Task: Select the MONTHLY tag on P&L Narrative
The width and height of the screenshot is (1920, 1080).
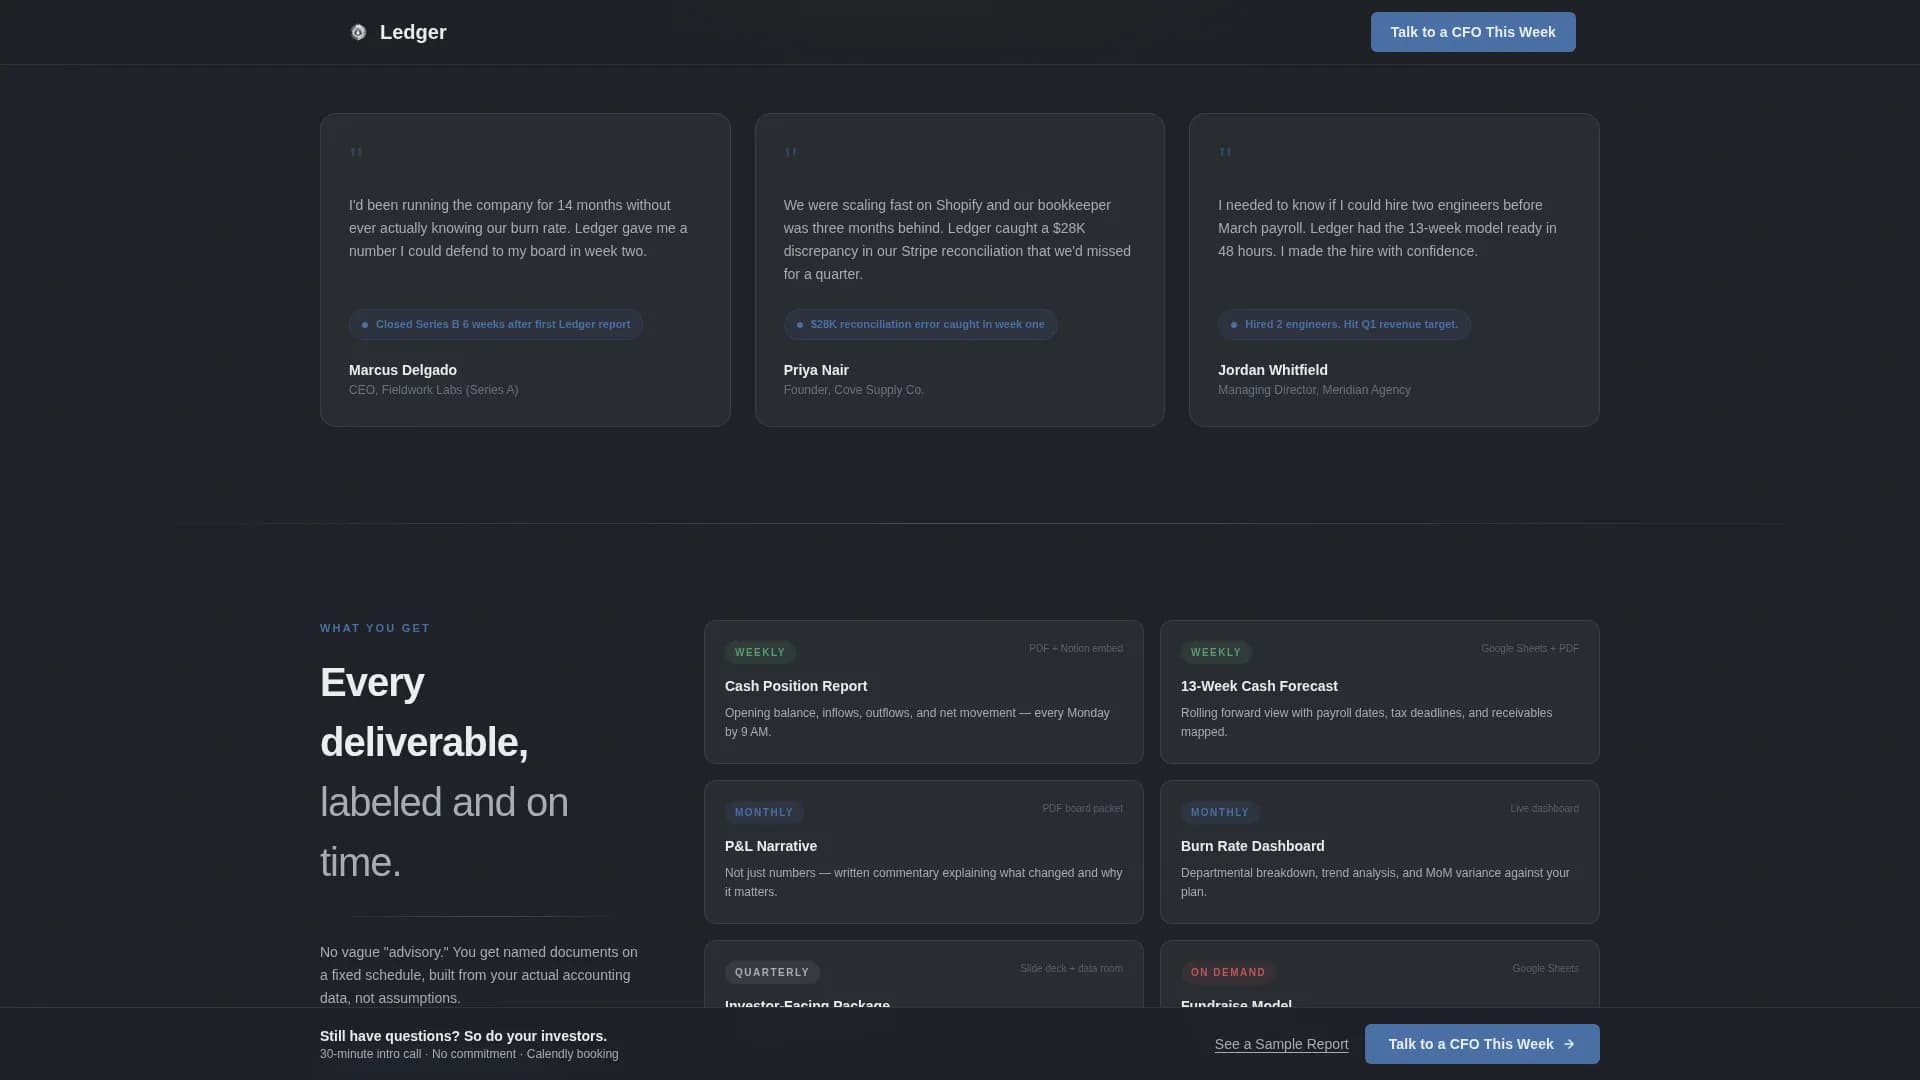Action: point(764,812)
